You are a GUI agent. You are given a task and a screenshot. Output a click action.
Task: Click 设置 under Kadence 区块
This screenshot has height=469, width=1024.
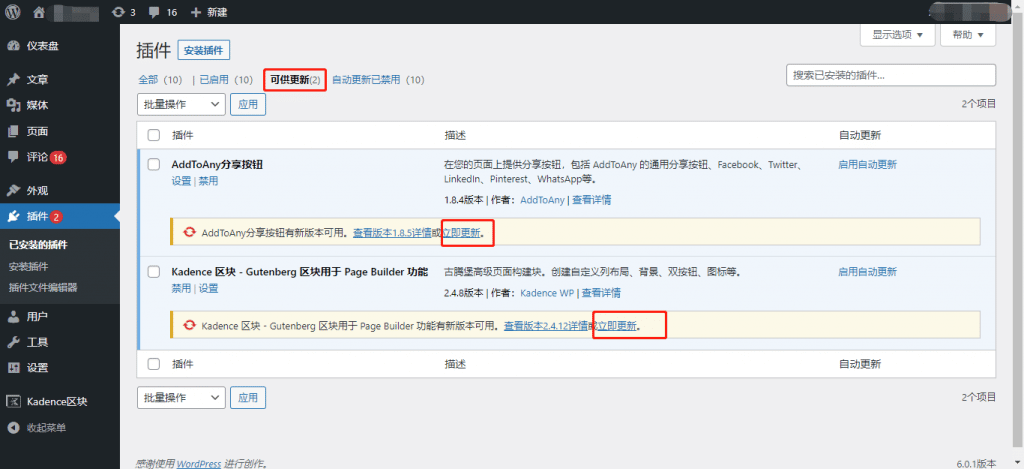(x=208, y=288)
